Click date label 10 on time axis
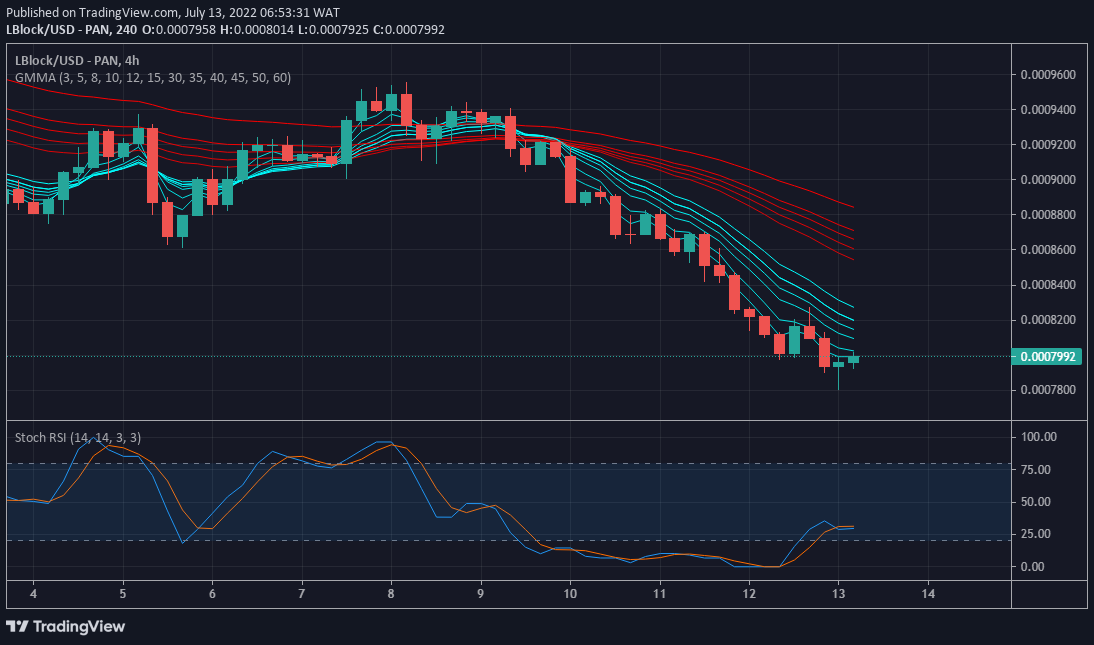The height and width of the screenshot is (645, 1094). click(x=570, y=593)
